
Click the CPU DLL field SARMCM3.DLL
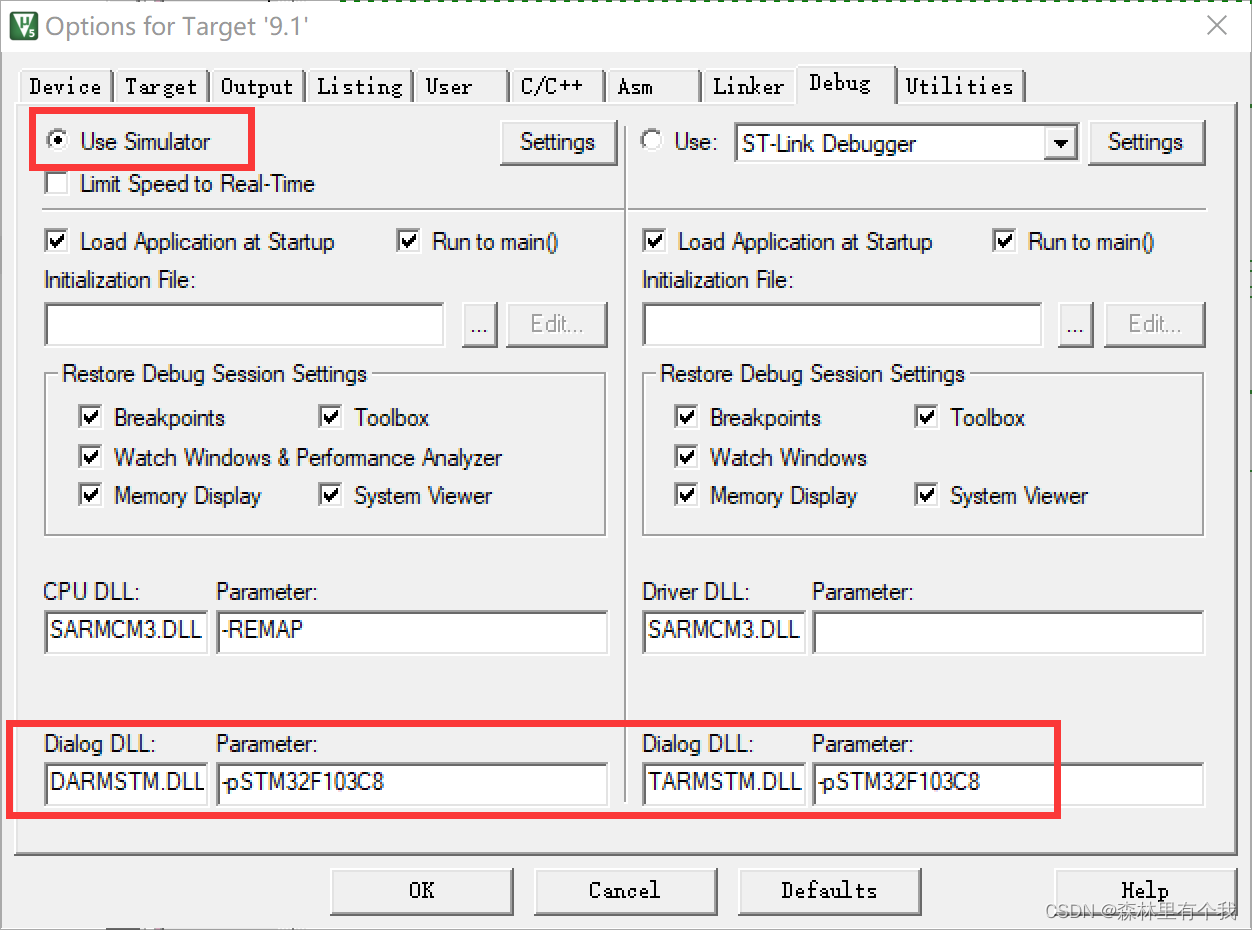(126, 632)
